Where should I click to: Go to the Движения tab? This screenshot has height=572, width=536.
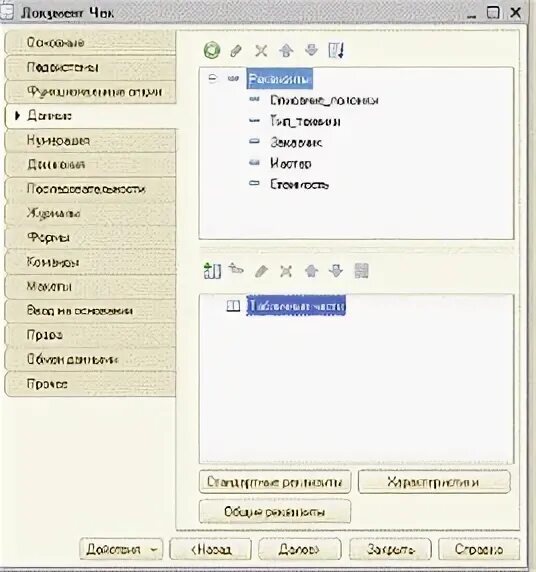(90, 165)
